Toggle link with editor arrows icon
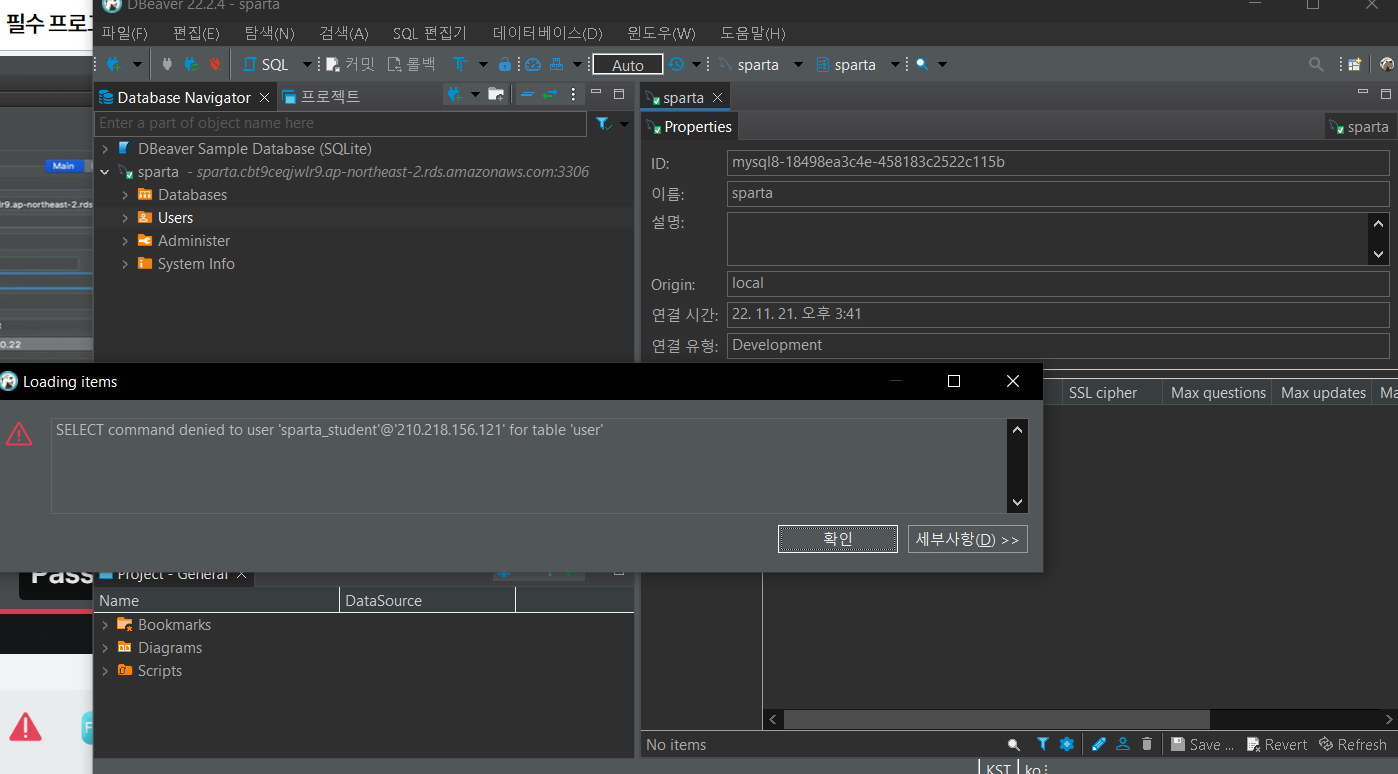This screenshot has width=1398, height=774. click(550, 94)
